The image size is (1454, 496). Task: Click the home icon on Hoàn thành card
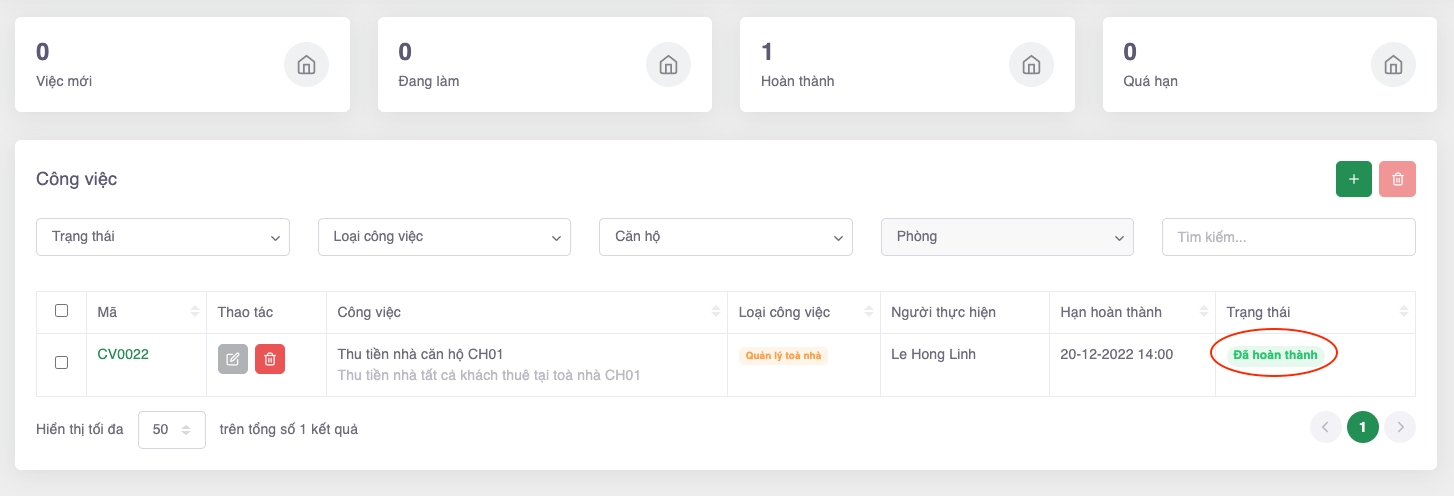click(x=1031, y=65)
